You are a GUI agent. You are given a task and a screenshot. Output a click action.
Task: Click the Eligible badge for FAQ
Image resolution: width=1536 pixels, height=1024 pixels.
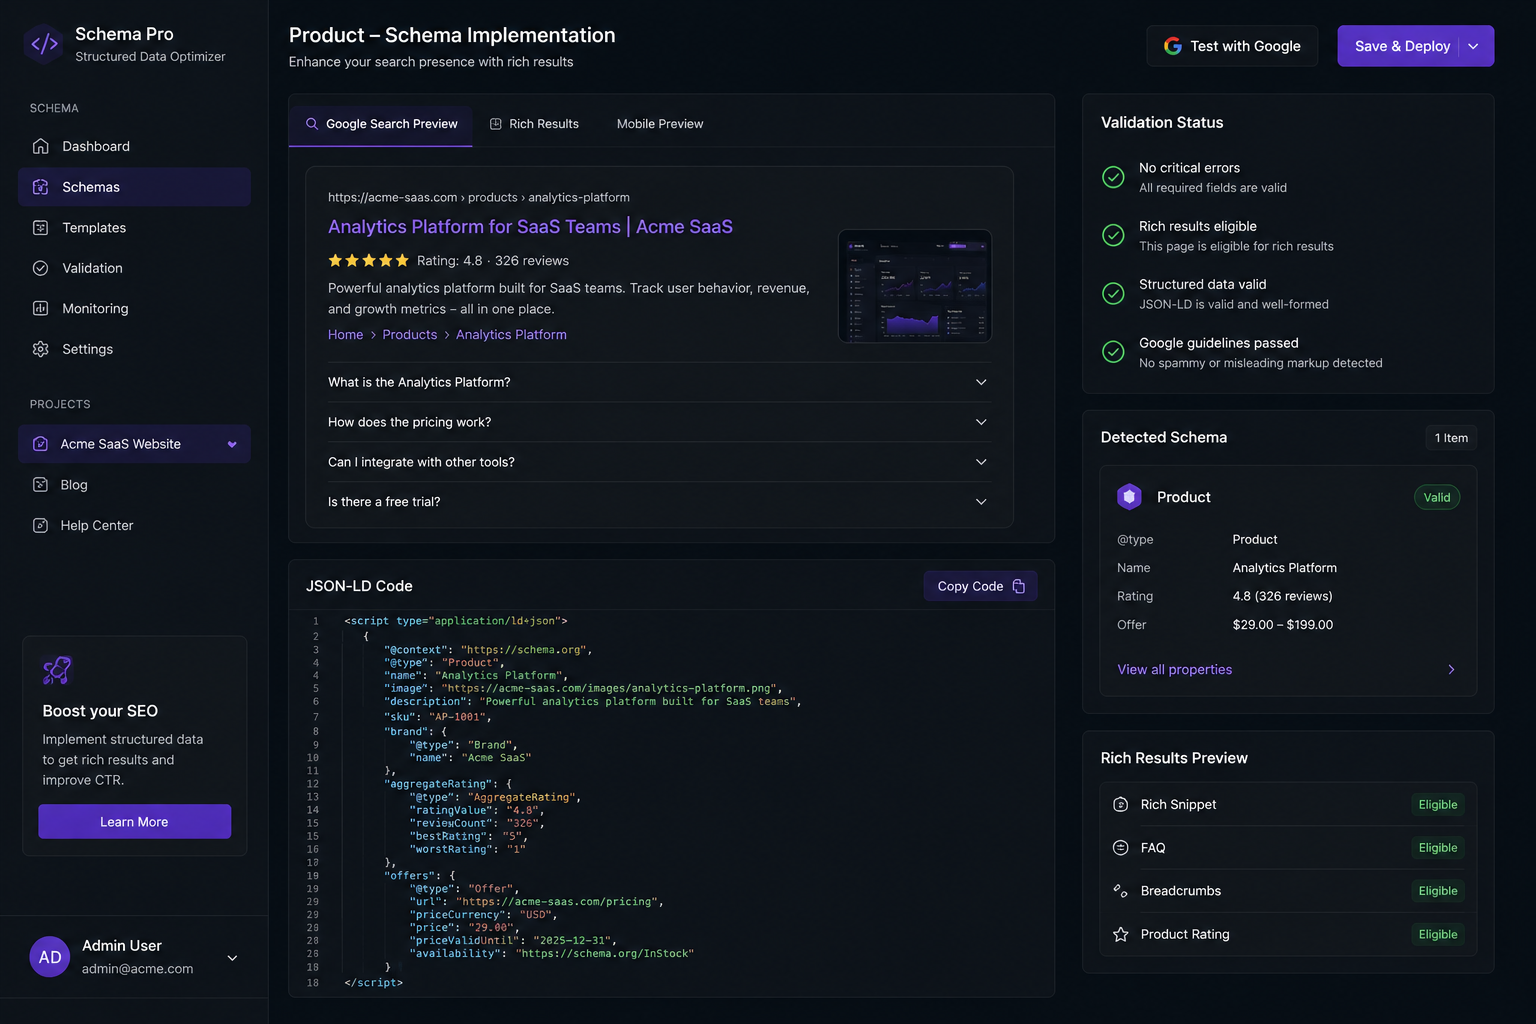pyautogui.click(x=1438, y=848)
